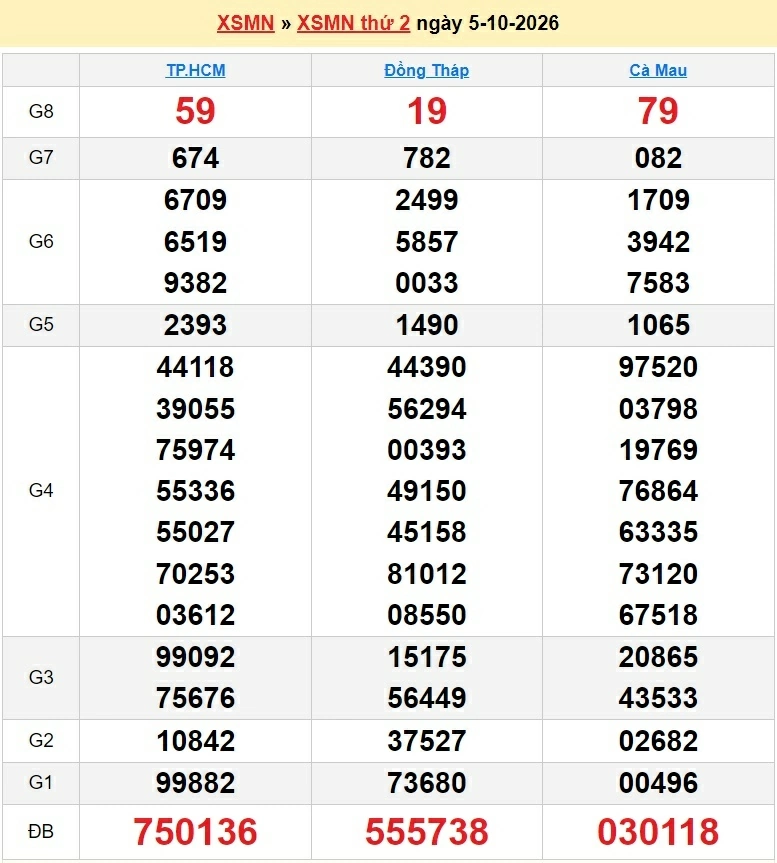The width and height of the screenshot is (777, 863).
Task: Select Cà Mau special prize 030118
Action: click(658, 831)
